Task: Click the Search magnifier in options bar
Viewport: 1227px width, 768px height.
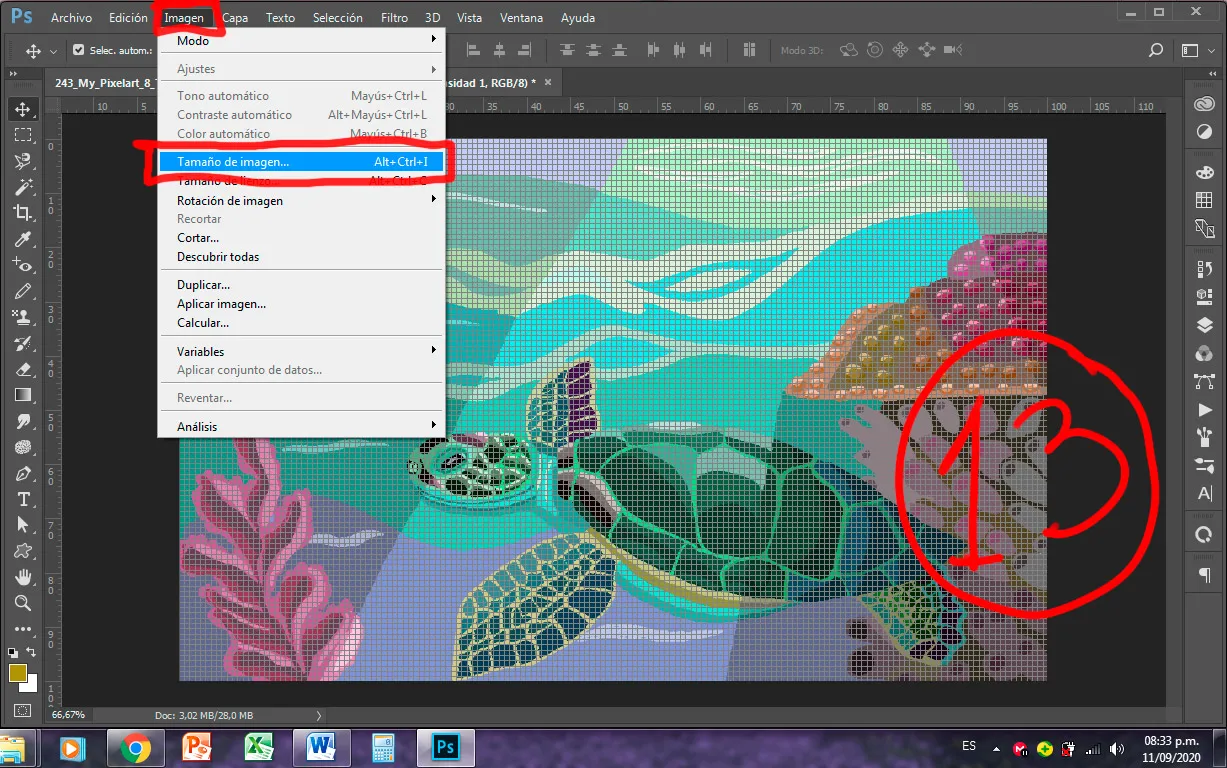Action: click(x=1156, y=50)
